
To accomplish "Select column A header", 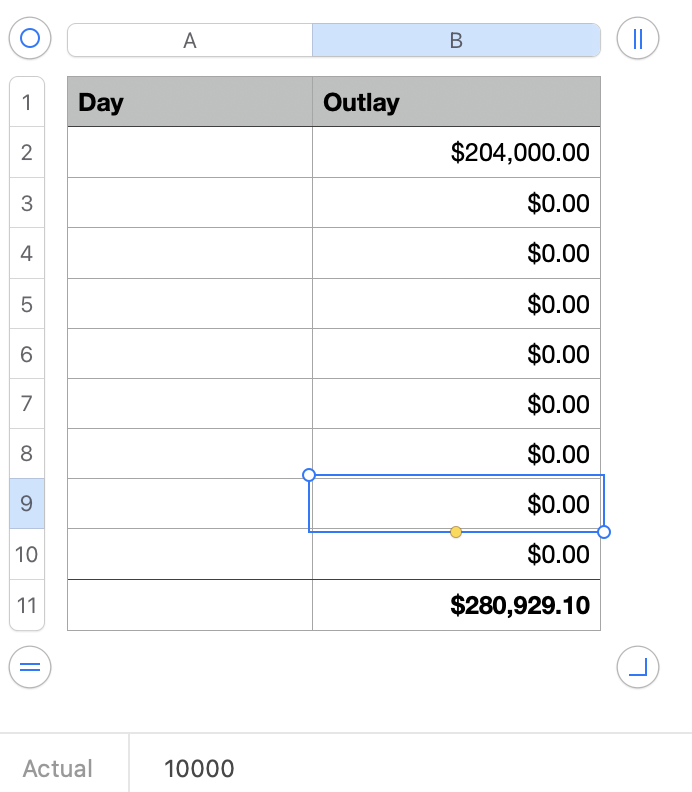I will [189, 40].
